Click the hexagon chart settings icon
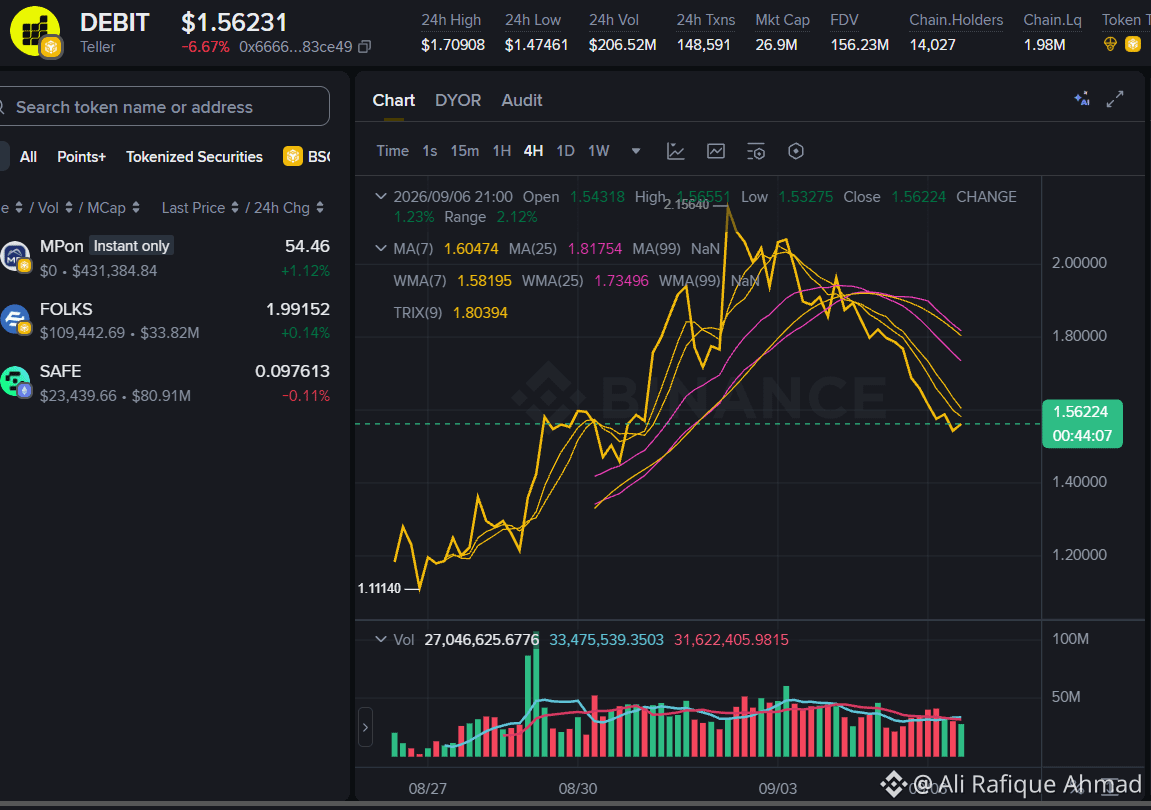The image size is (1151, 810). pyautogui.click(x=796, y=151)
